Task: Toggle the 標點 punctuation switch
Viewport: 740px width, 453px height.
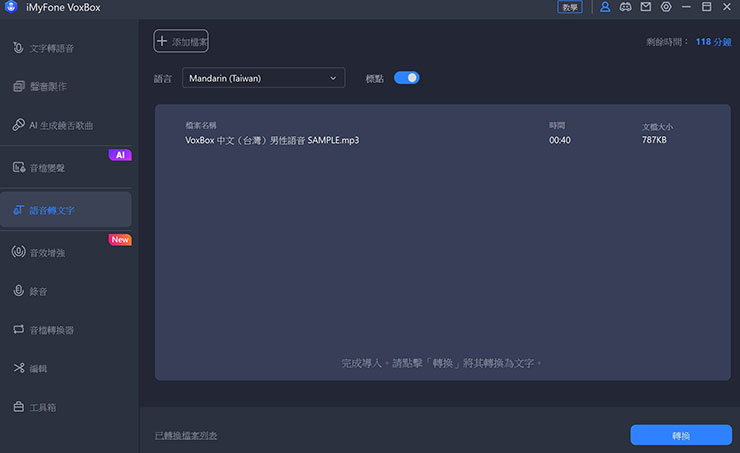Action: point(406,78)
